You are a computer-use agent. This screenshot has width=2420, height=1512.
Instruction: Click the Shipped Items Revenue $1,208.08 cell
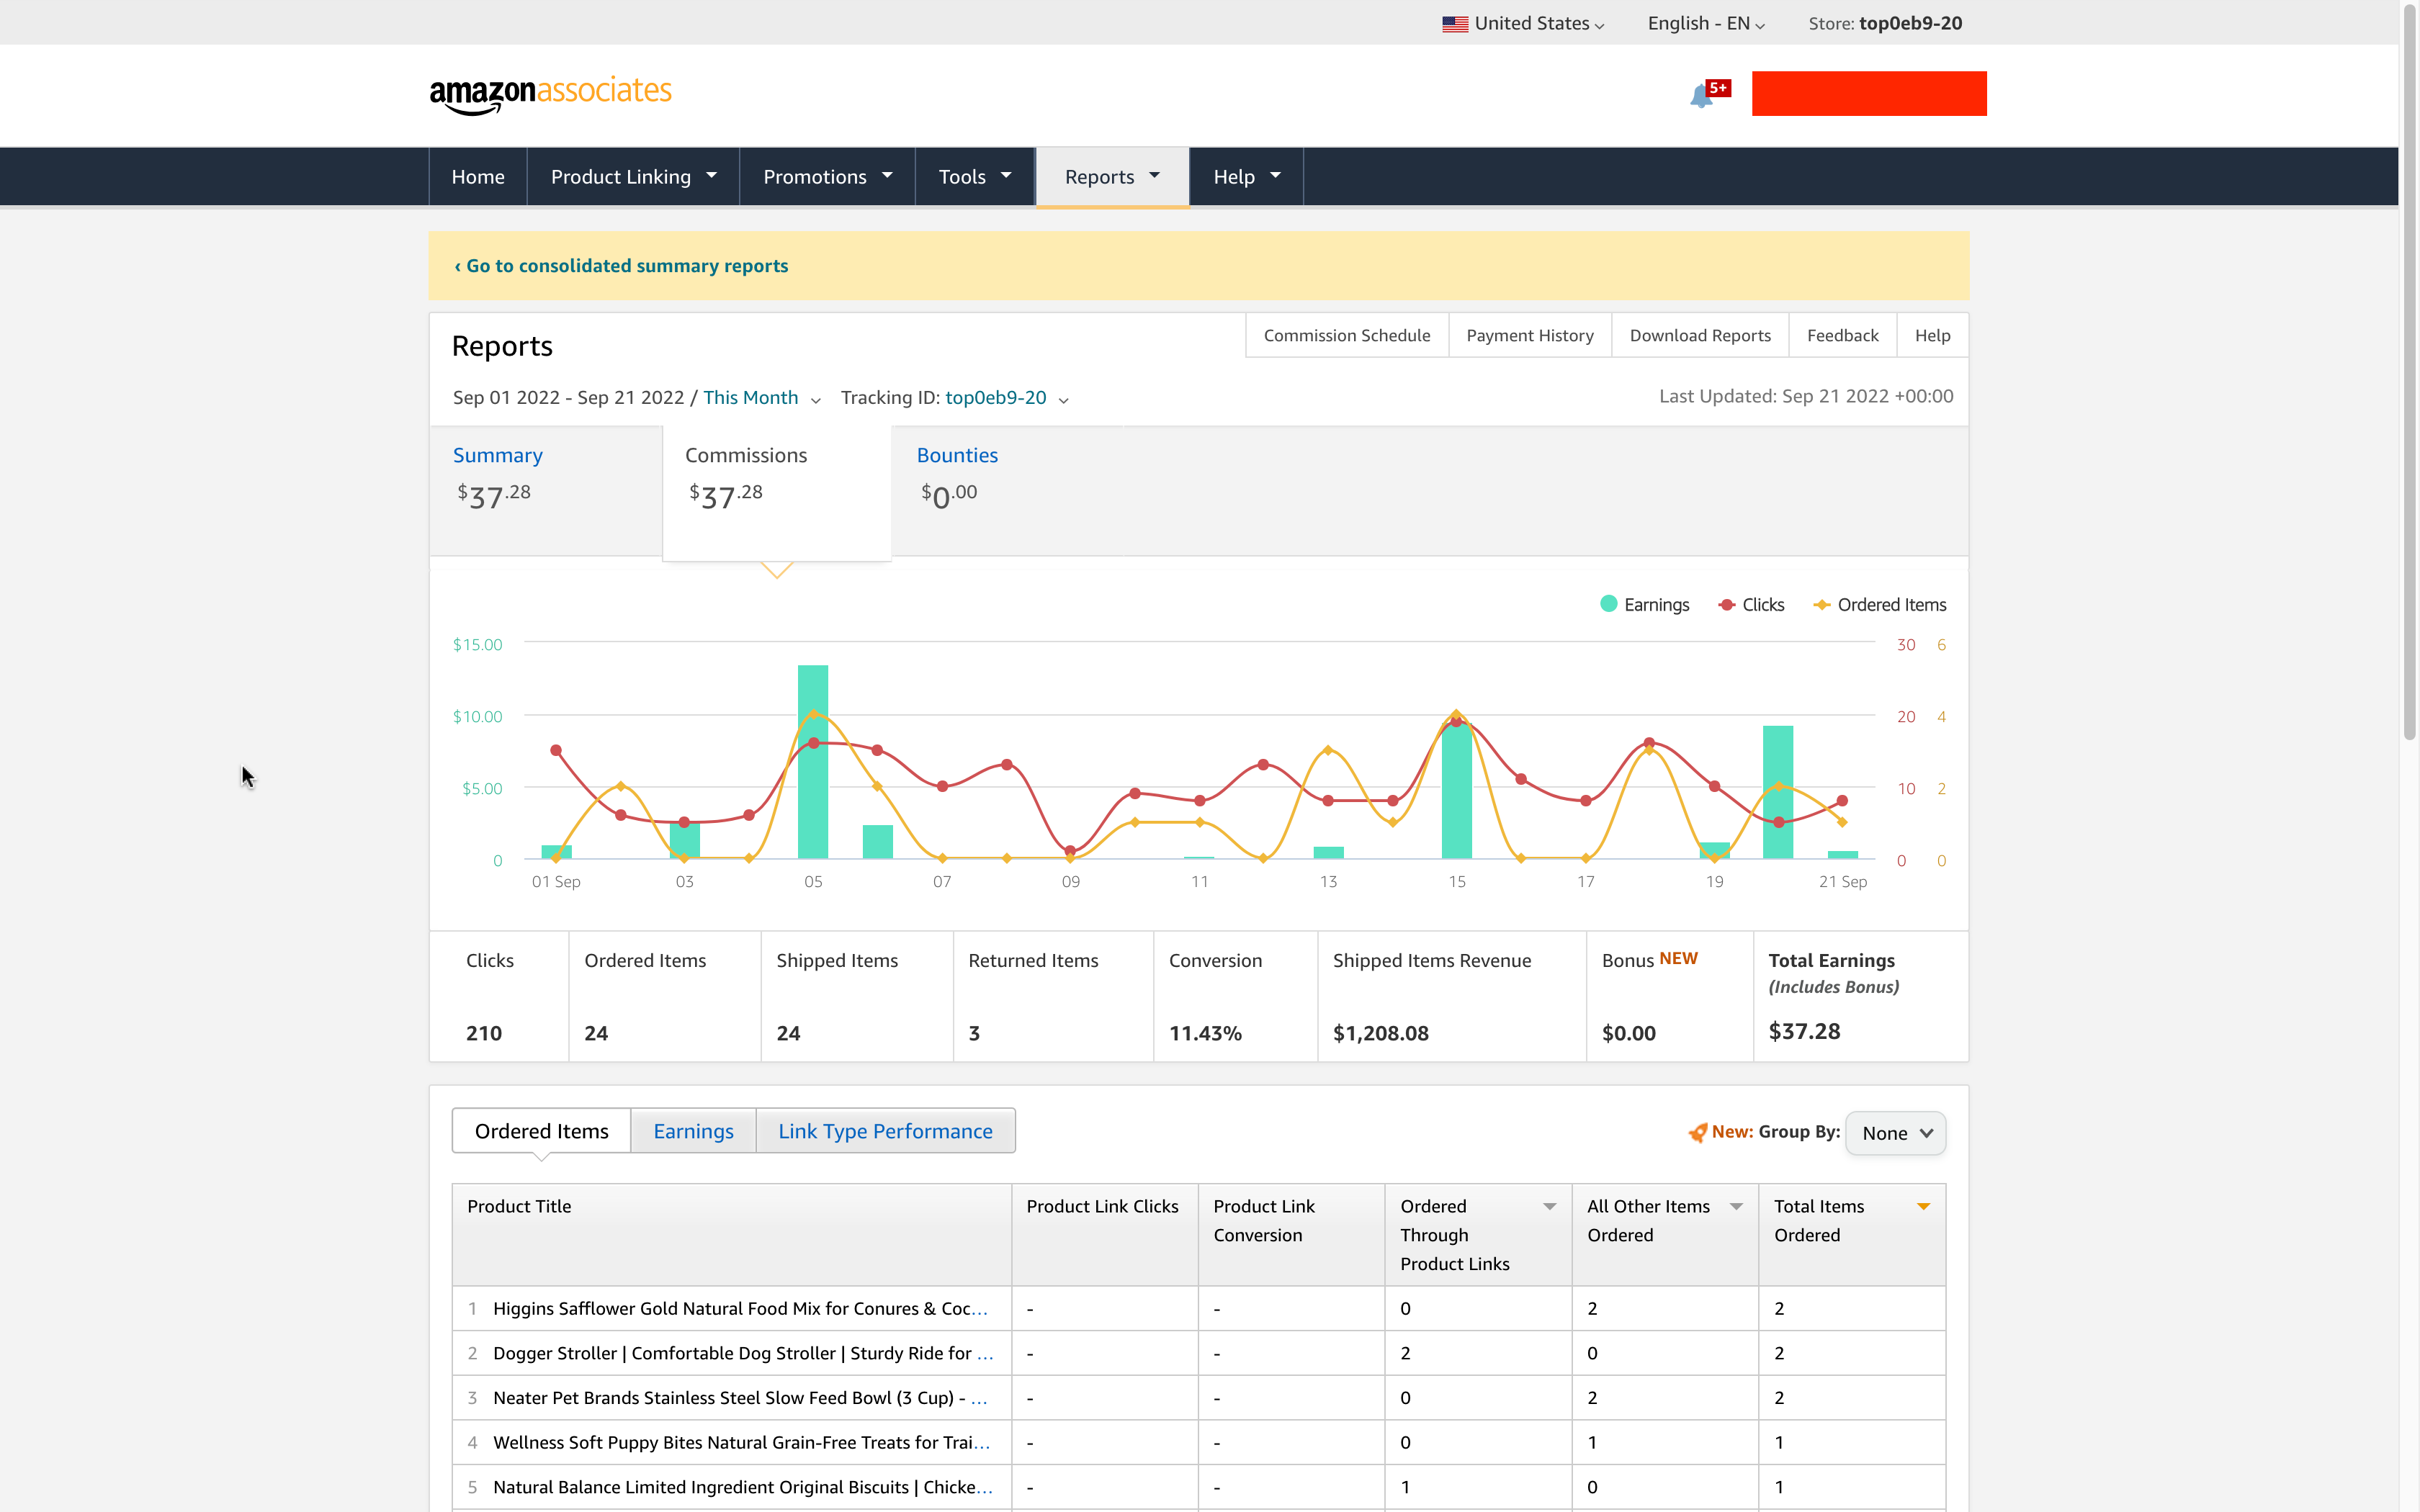(1452, 997)
